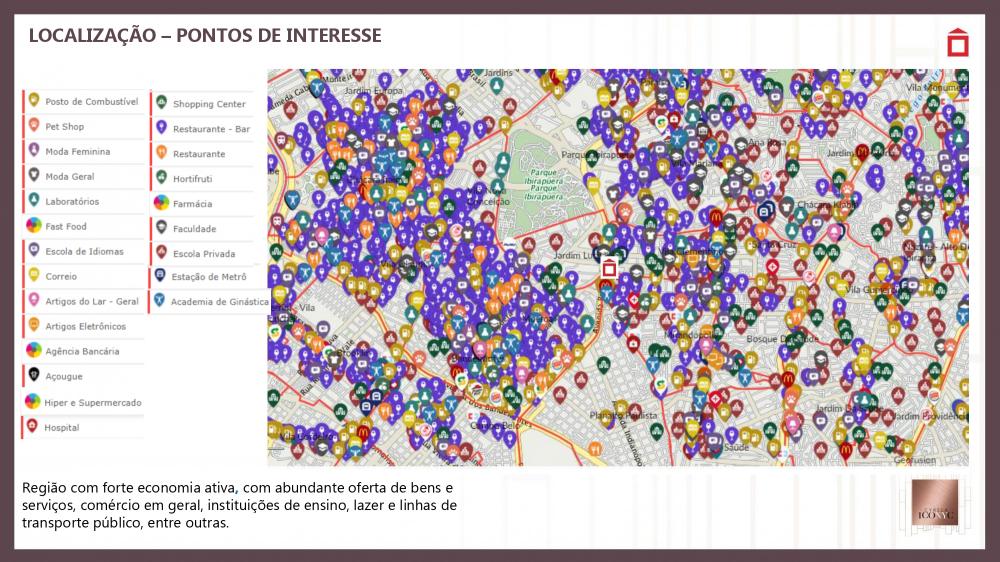Select the Pet Shop legend icon

(x=33, y=126)
